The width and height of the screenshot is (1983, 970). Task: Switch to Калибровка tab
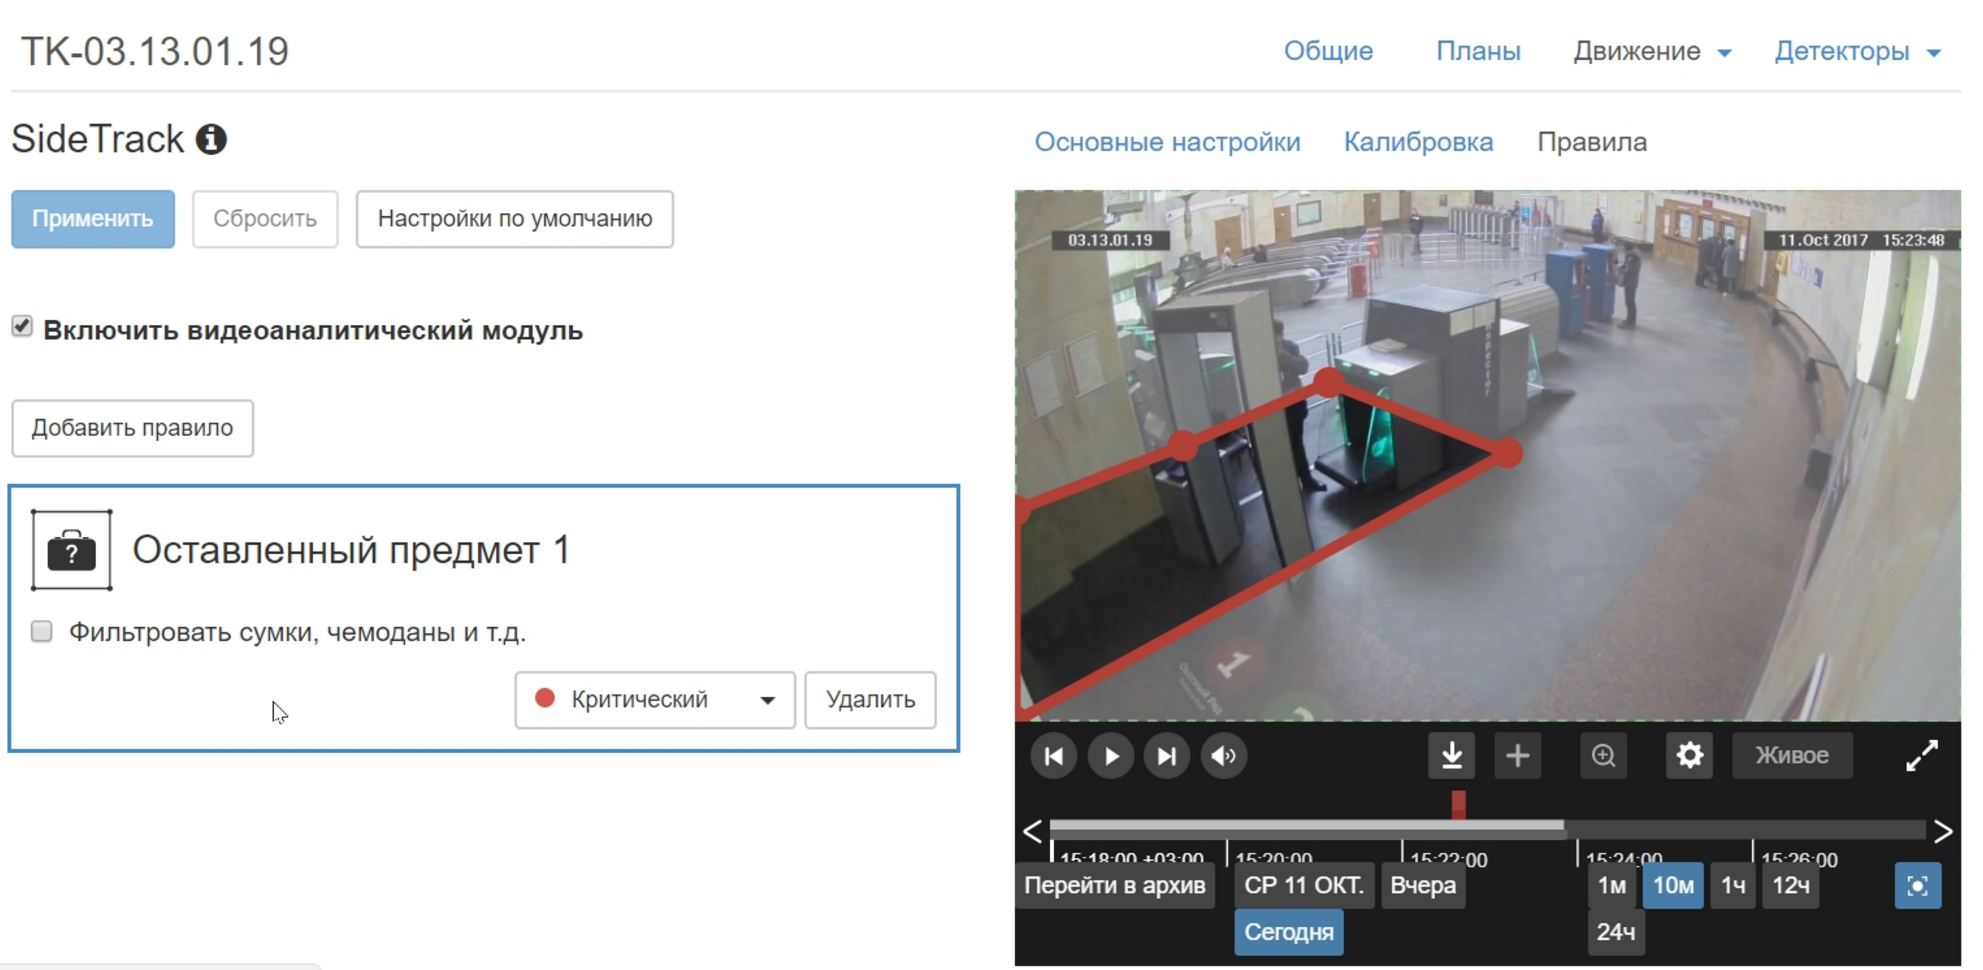click(1418, 142)
